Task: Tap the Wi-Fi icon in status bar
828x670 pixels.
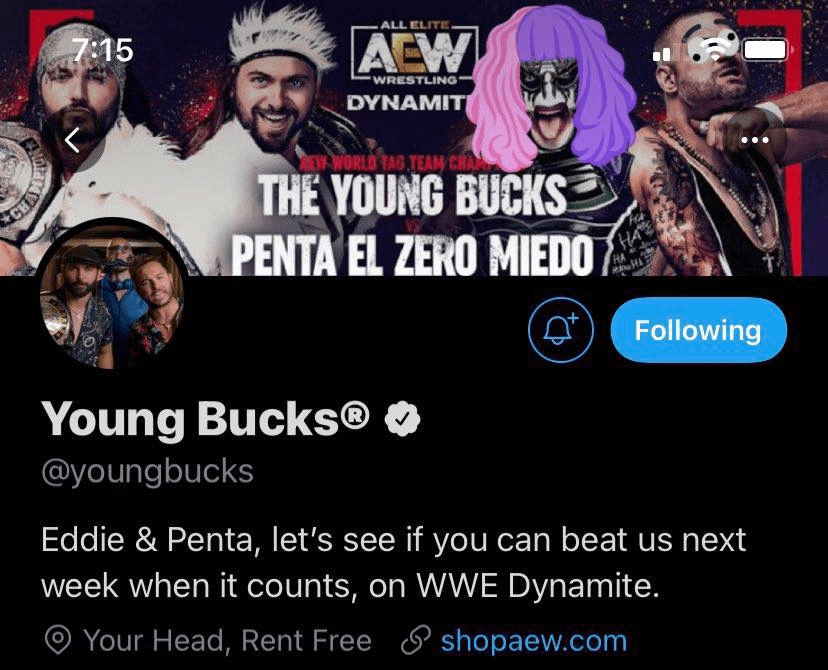Action: point(713,48)
